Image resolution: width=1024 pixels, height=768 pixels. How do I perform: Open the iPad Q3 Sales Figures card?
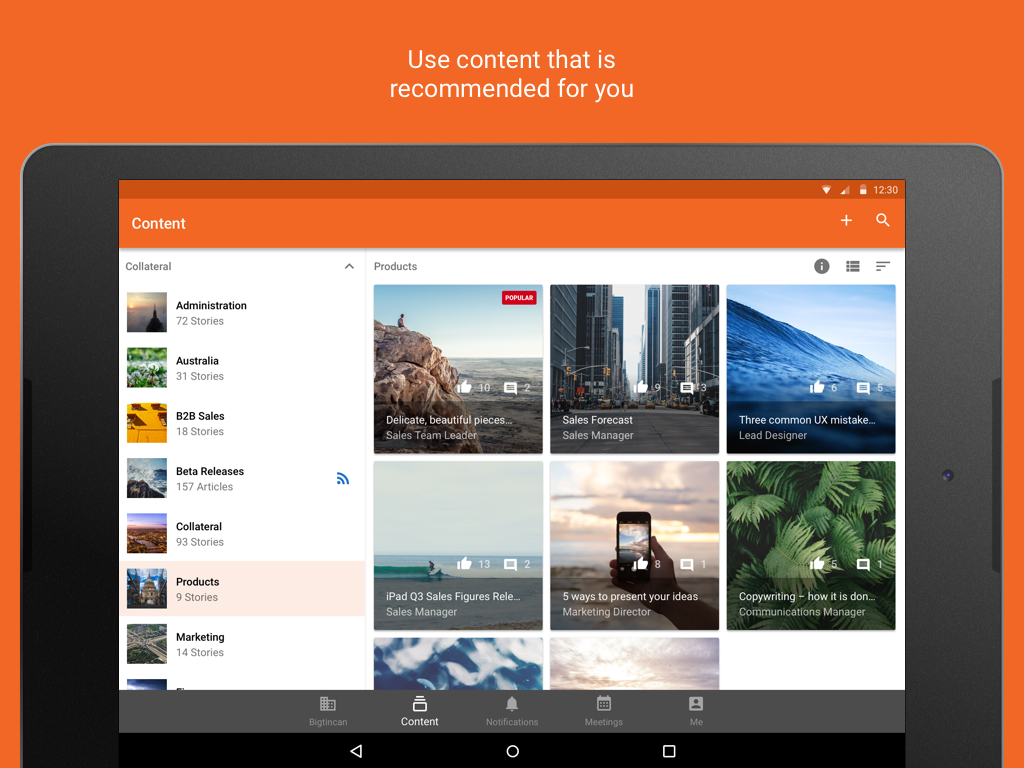458,545
